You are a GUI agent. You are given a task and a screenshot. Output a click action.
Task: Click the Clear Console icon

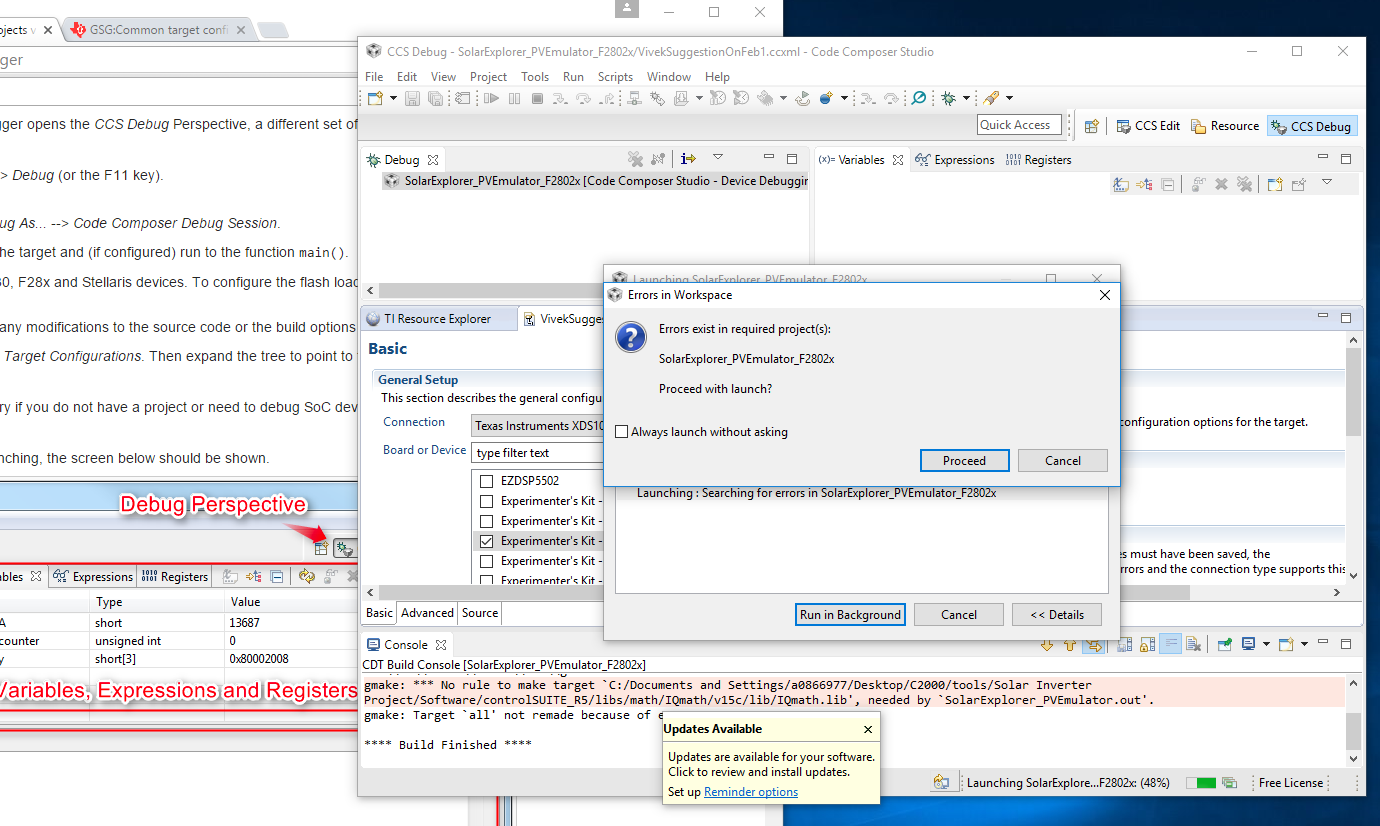[1193, 644]
